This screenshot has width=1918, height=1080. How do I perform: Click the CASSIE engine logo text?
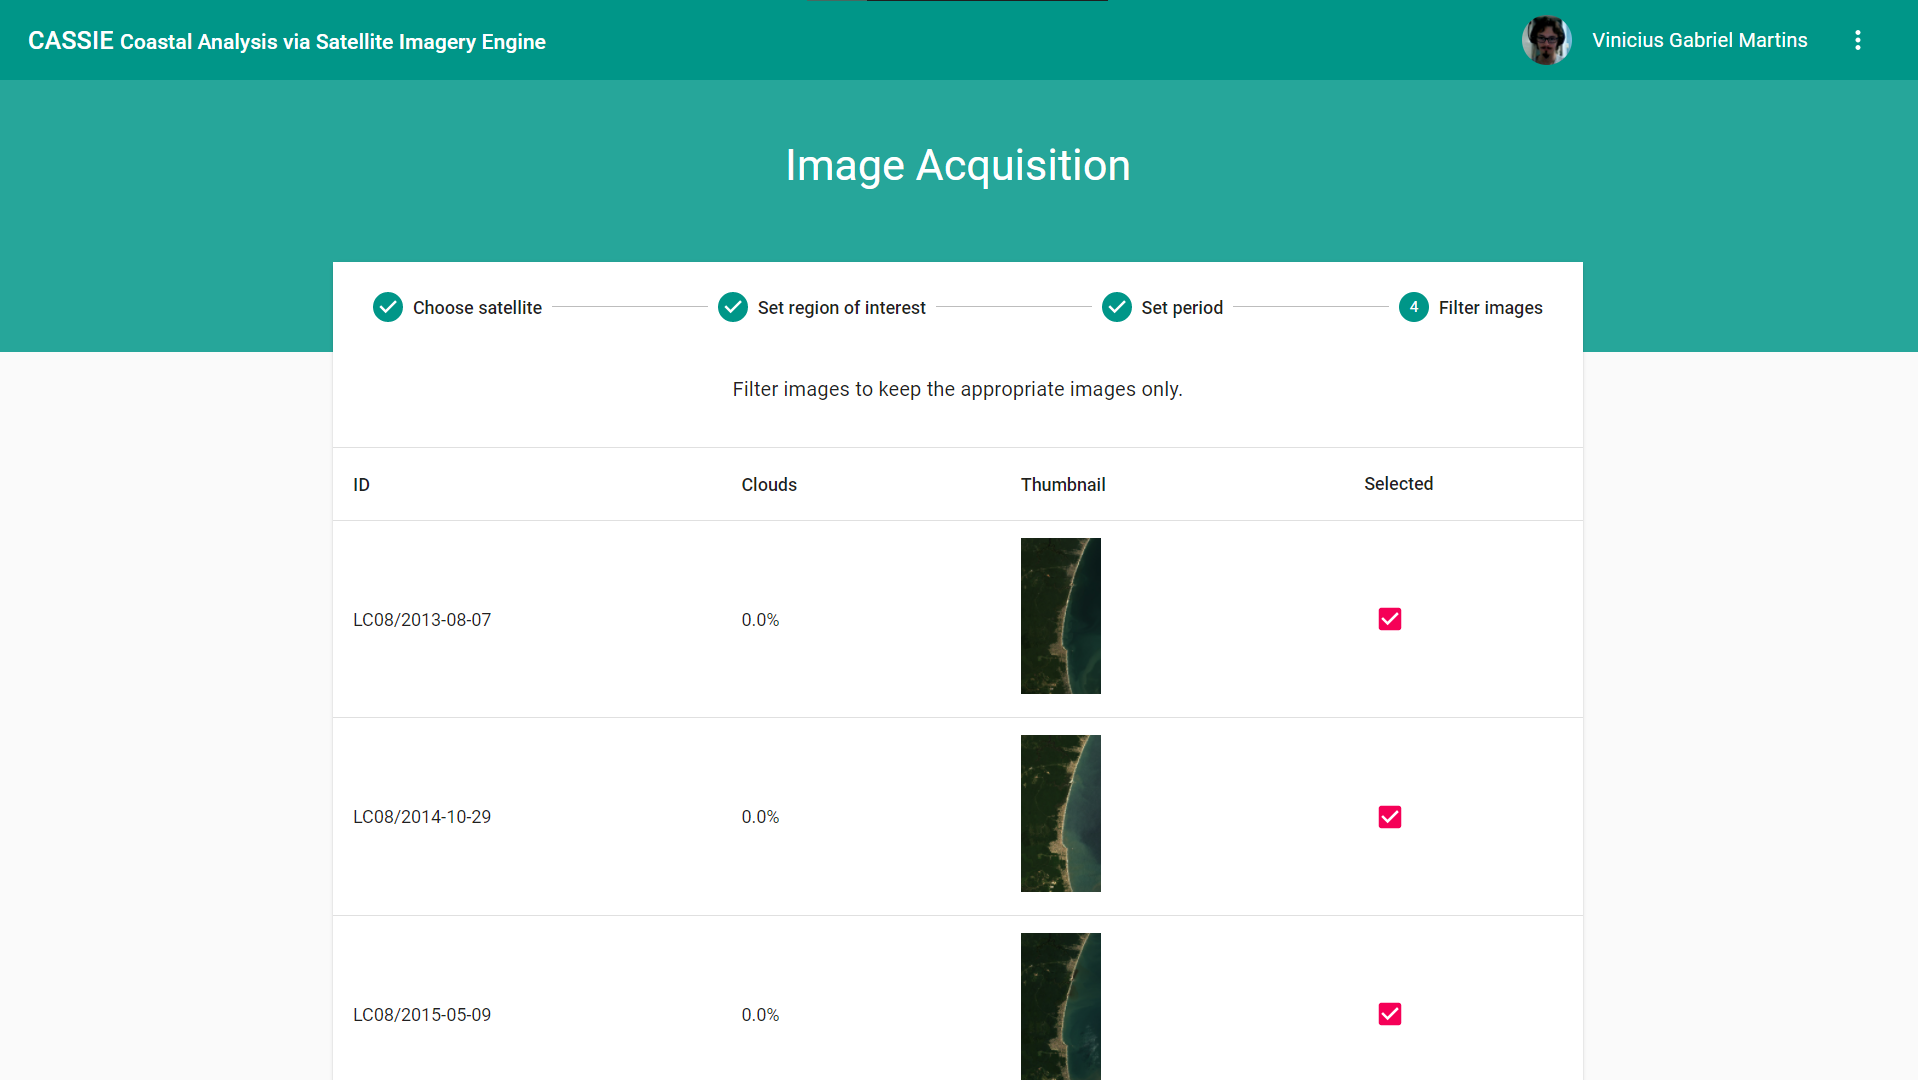(285, 40)
